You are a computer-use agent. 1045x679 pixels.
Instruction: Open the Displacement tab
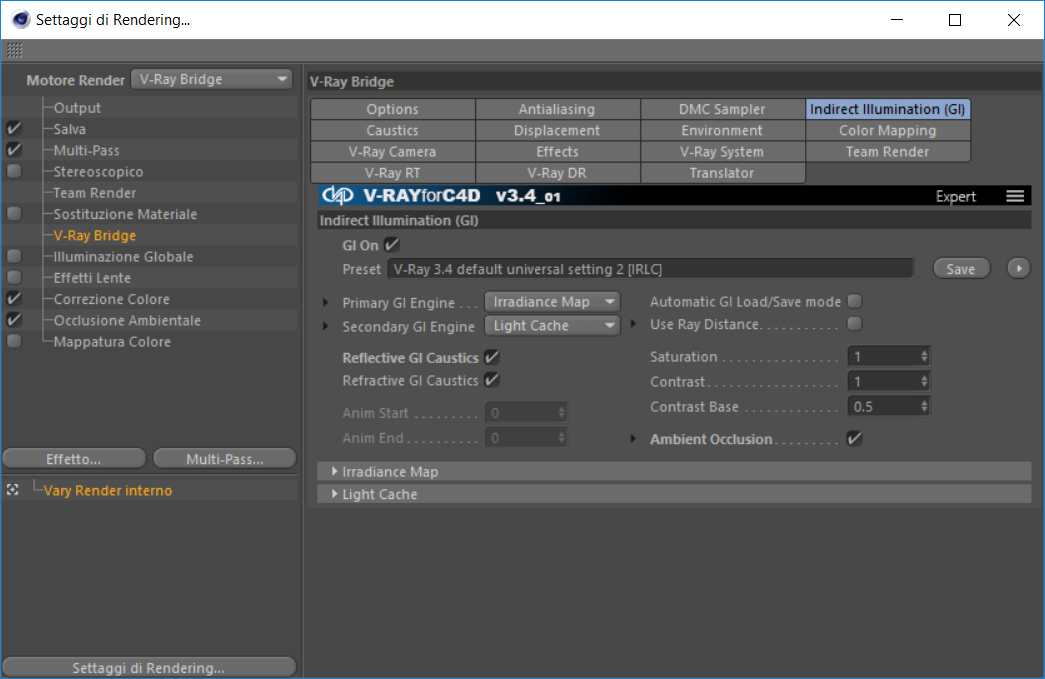[557, 131]
